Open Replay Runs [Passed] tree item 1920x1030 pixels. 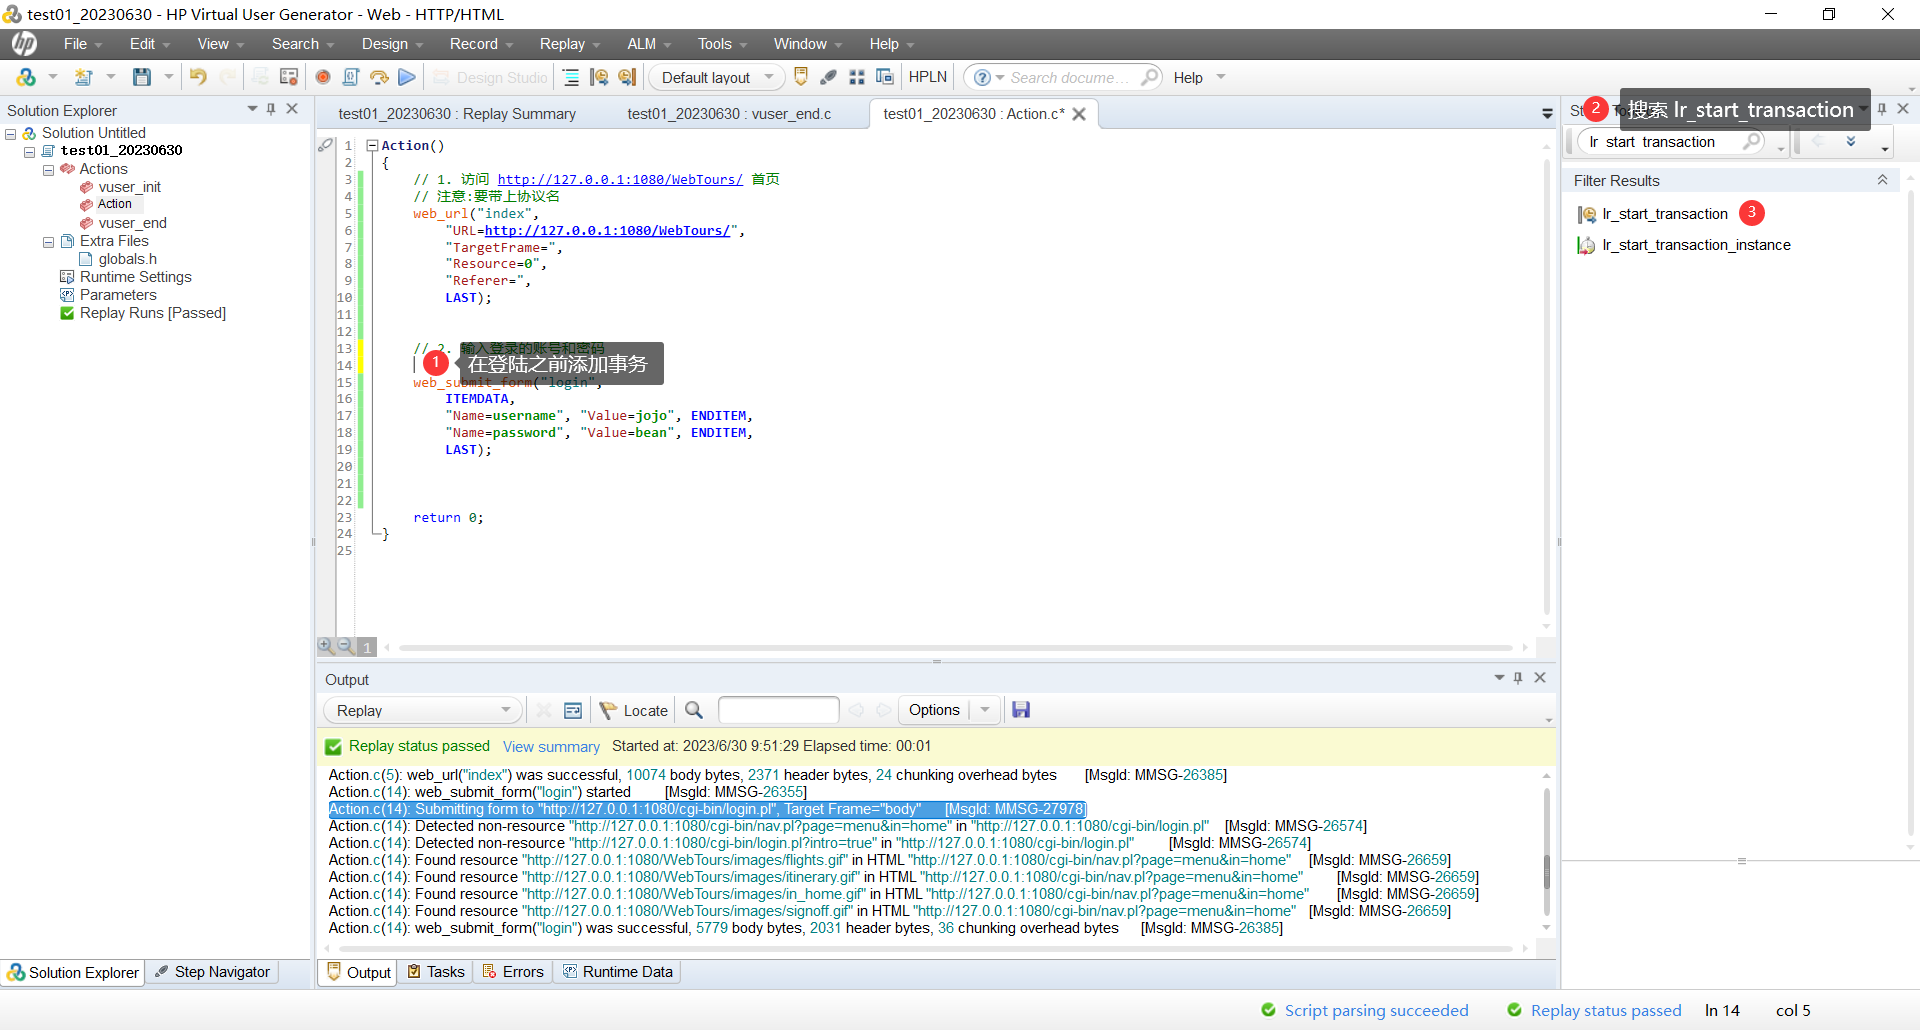[153, 313]
